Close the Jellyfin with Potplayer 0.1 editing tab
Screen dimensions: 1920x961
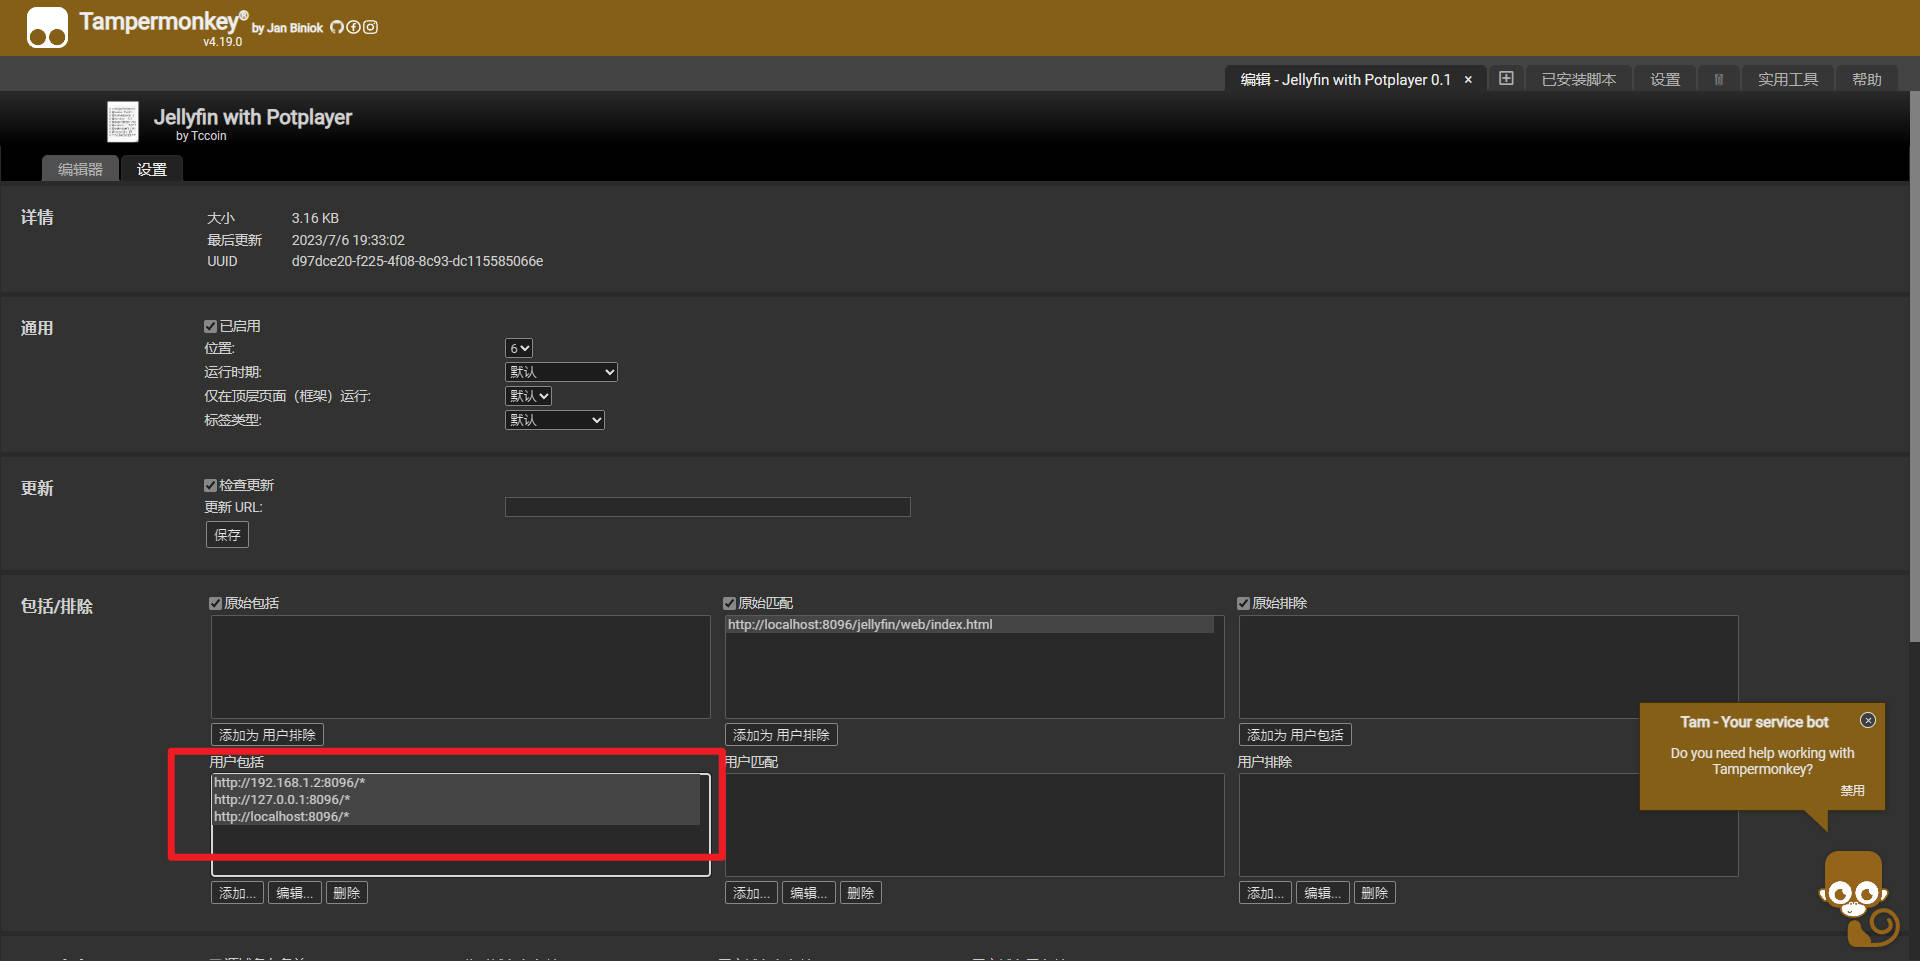coord(1468,80)
